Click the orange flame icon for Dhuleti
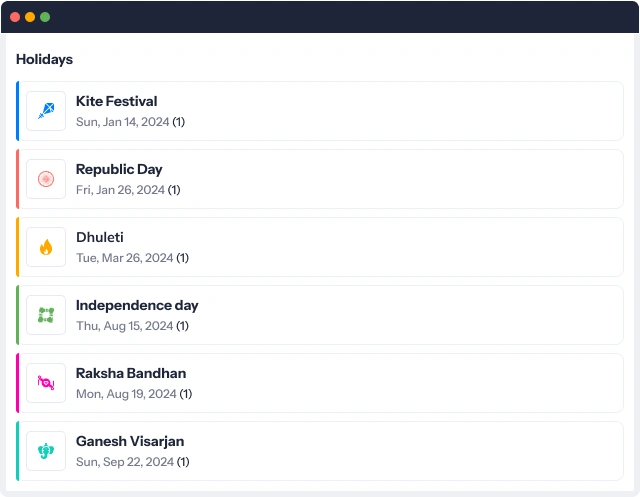The width and height of the screenshot is (640, 497). (x=46, y=247)
